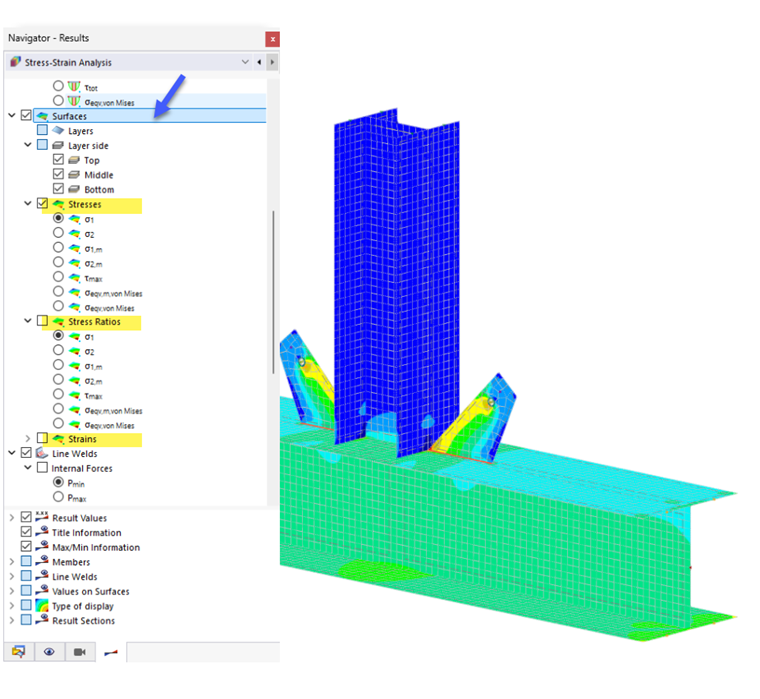
Task: Open the Display tab eye icon
Action: 49,651
